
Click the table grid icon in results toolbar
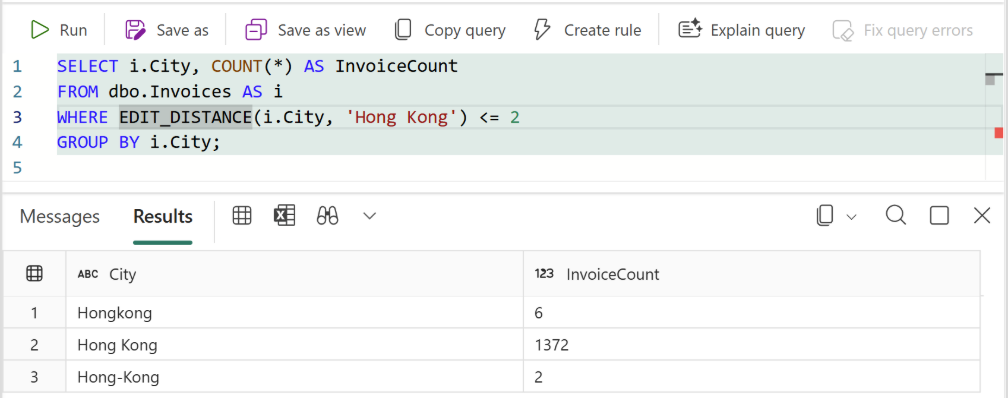pos(242,216)
